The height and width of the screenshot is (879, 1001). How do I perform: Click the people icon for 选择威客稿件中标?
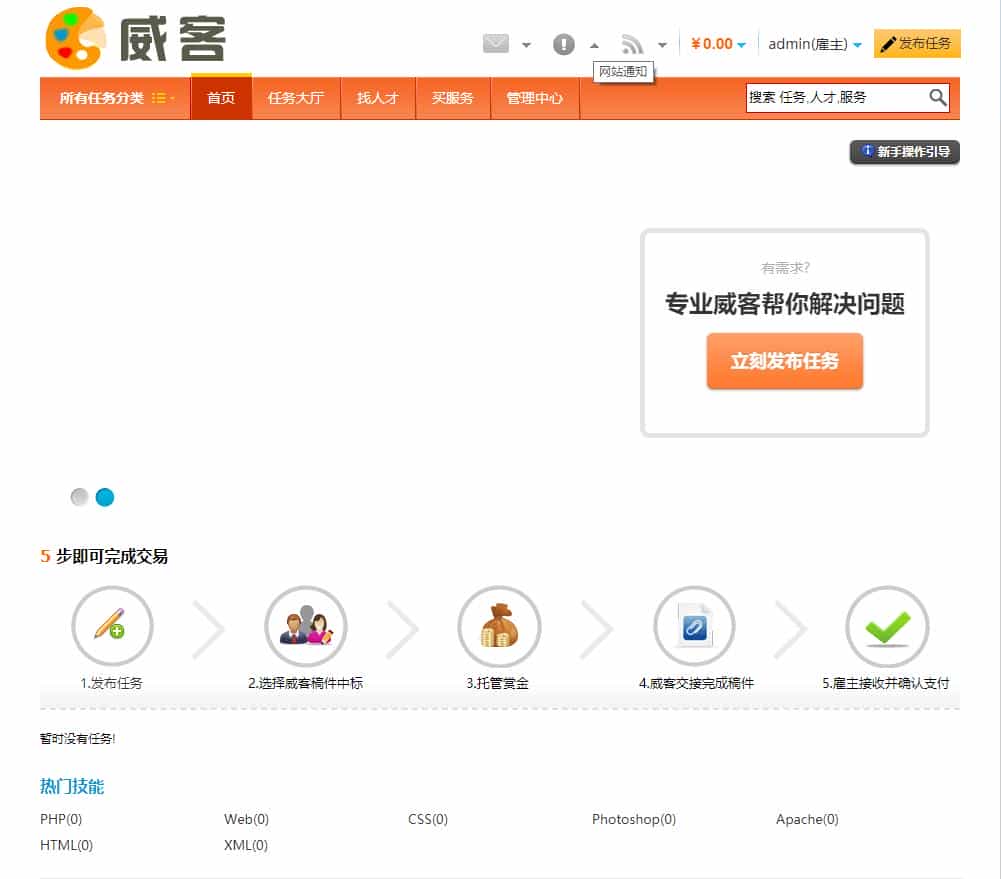[306, 626]
